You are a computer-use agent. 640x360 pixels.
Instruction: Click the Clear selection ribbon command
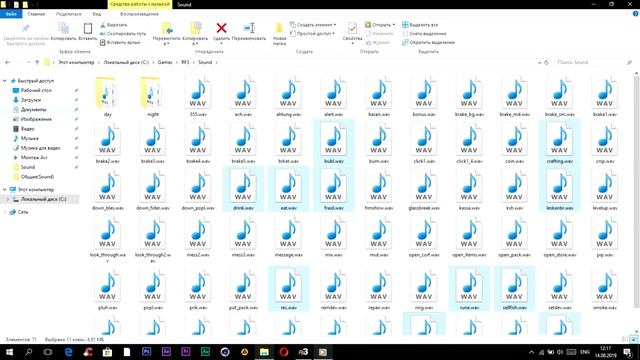coord(424,34)
